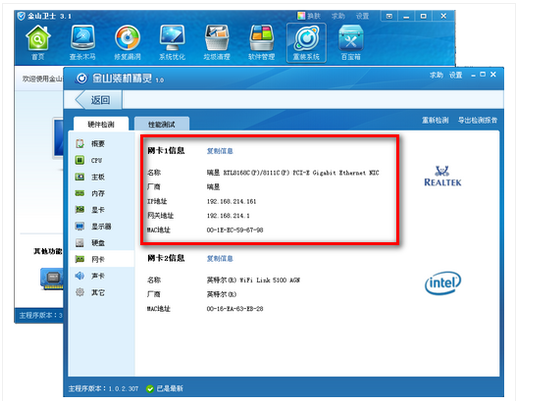Click 复制信息 link for 网卡1
The width and height of the screenshot is (548, 401).
tap(220, 151)
